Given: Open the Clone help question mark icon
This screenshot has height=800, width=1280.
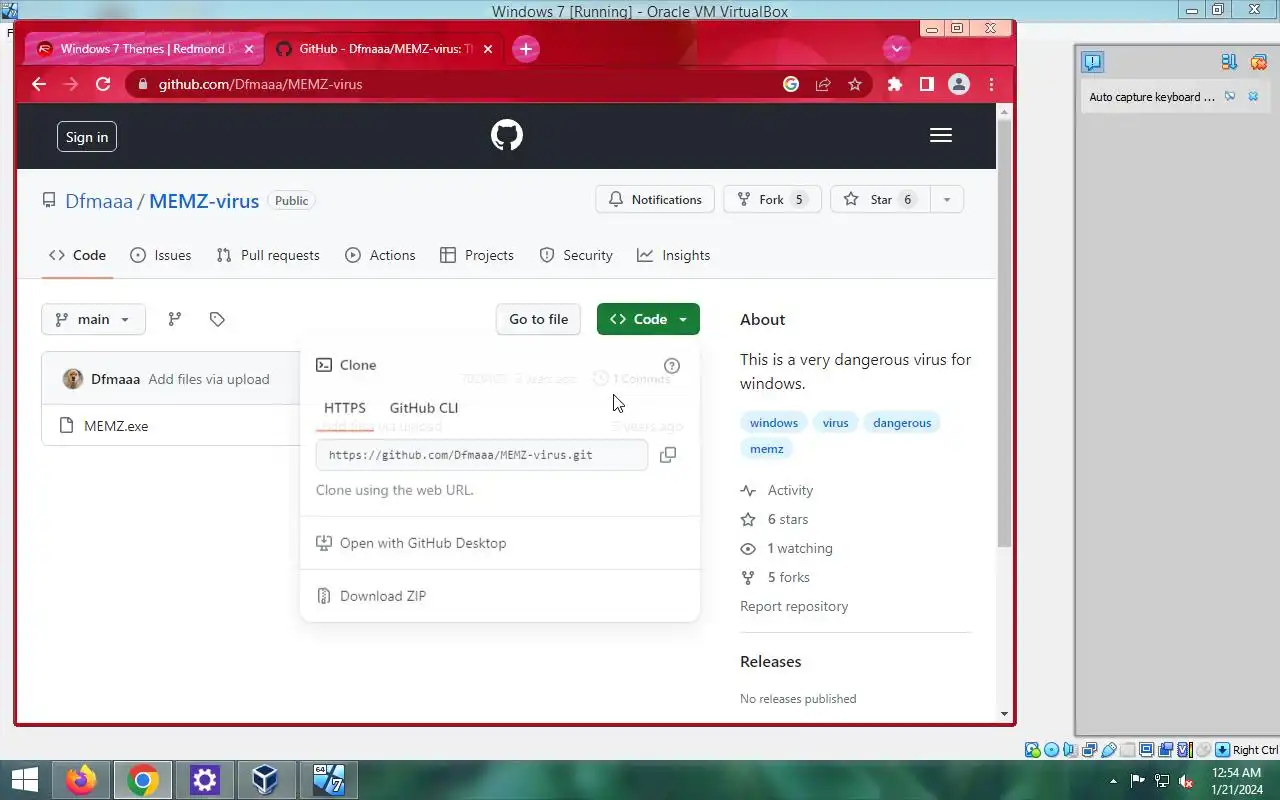Looking at the screenshot, I should pyautogui.click(x=672, y=366).
